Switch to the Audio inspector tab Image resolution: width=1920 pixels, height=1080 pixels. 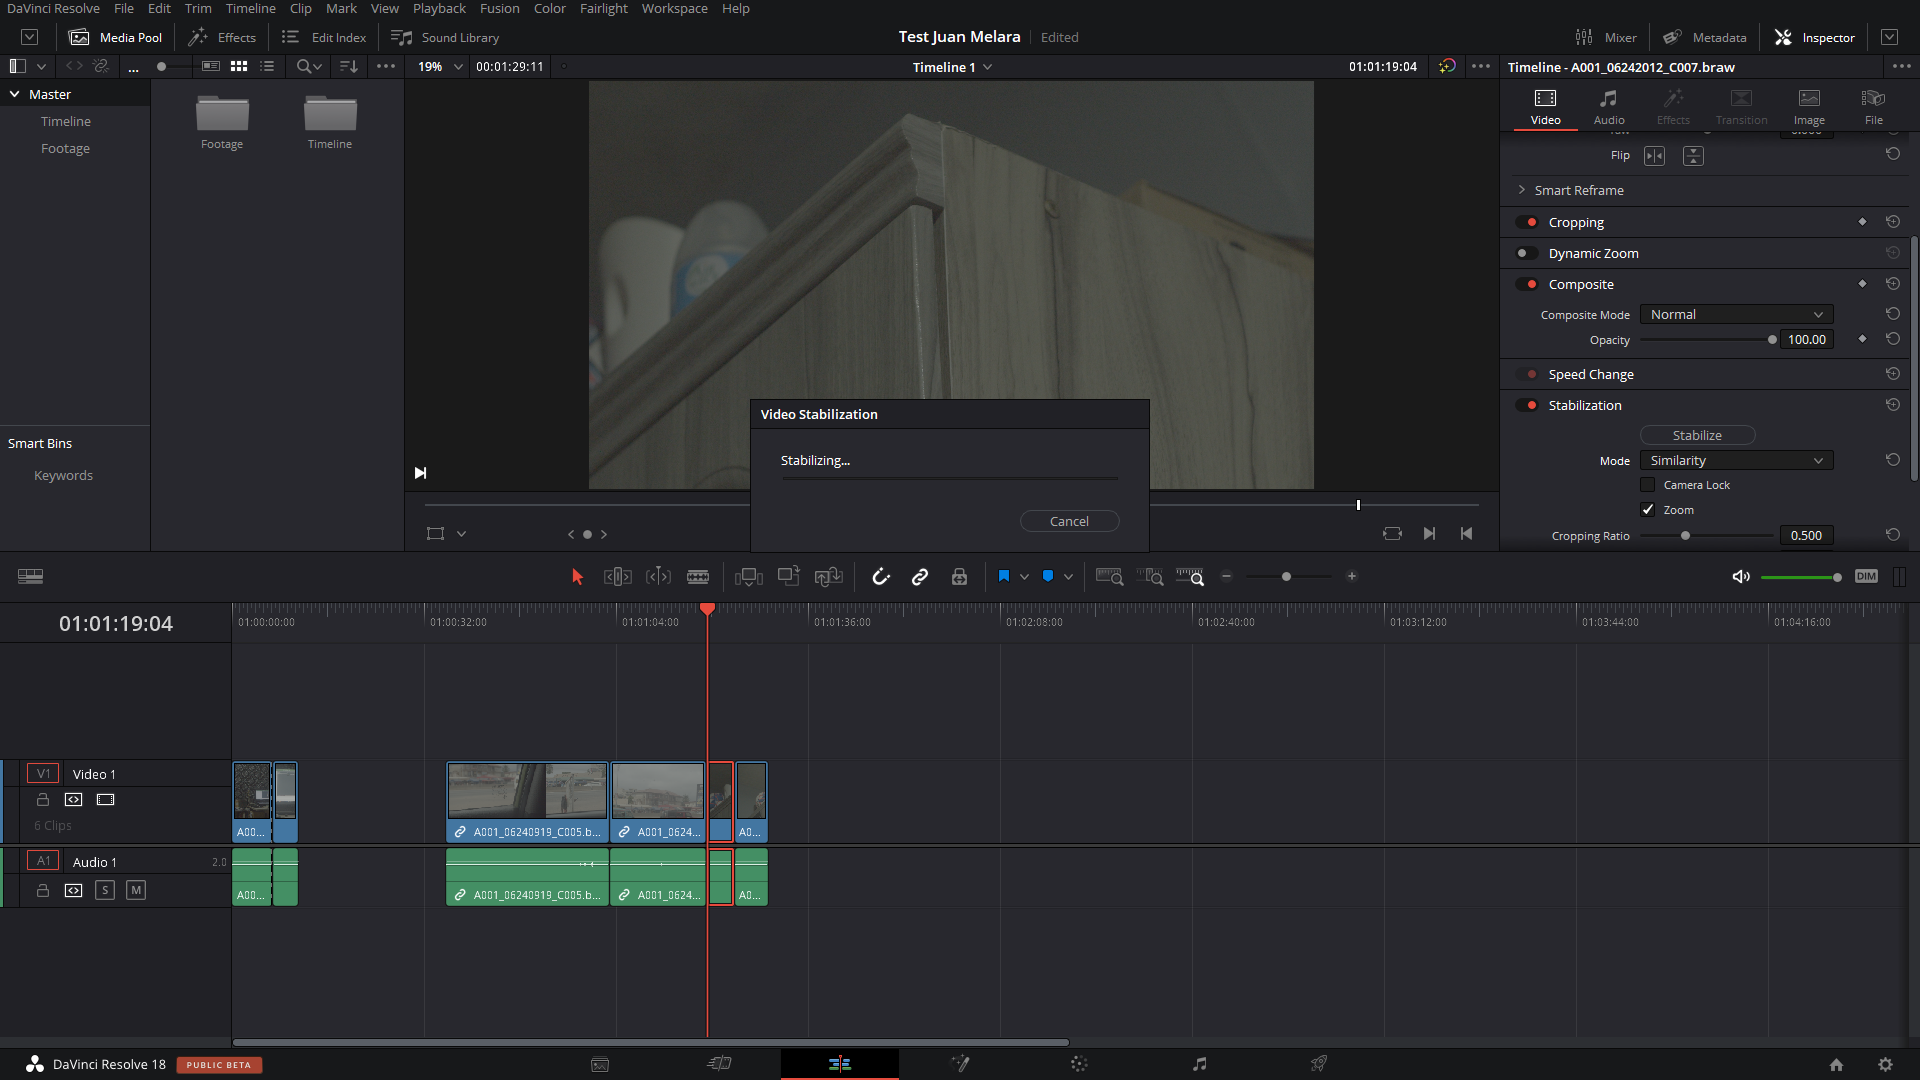(x=1609, y=106)
